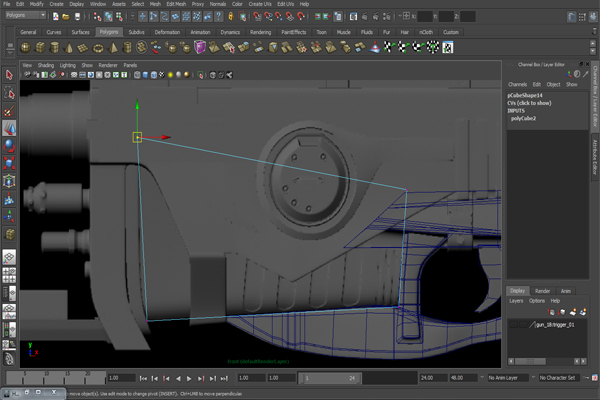Open the Create UVs menu
Screen dimensions: 600x400
point(260,4)
